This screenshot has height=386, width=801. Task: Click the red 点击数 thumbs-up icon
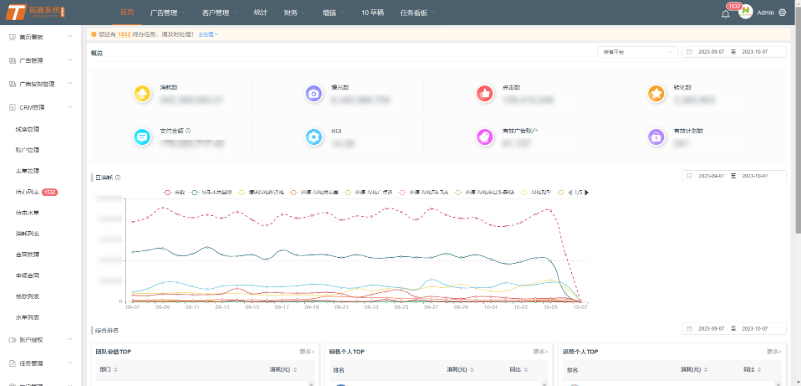click(x=485, y=93)
